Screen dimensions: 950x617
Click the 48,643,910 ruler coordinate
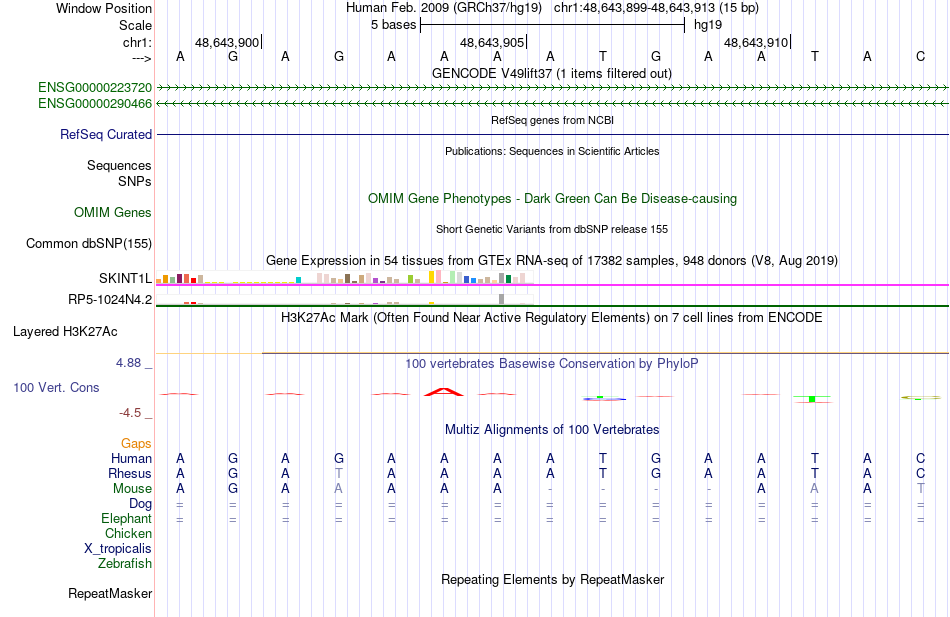(756, 42)
